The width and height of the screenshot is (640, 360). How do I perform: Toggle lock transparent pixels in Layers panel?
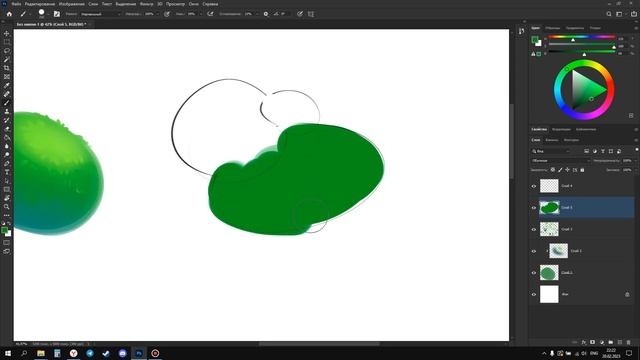tap(553, 170)
